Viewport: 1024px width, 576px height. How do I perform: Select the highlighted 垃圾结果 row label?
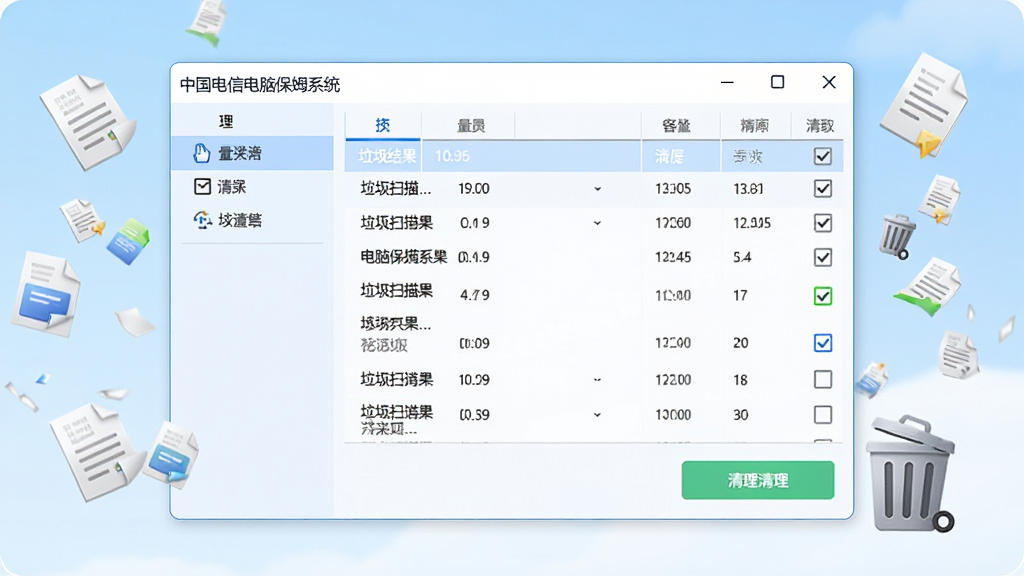387,156
